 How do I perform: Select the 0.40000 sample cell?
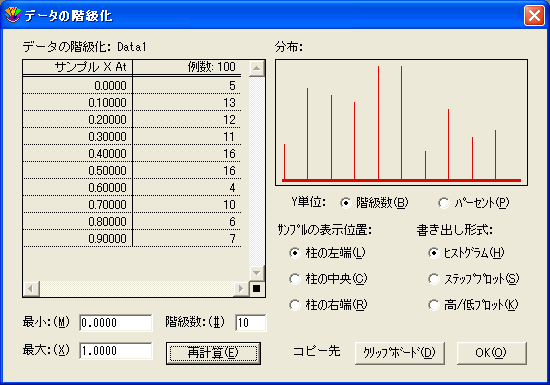[x=78, y=154]
